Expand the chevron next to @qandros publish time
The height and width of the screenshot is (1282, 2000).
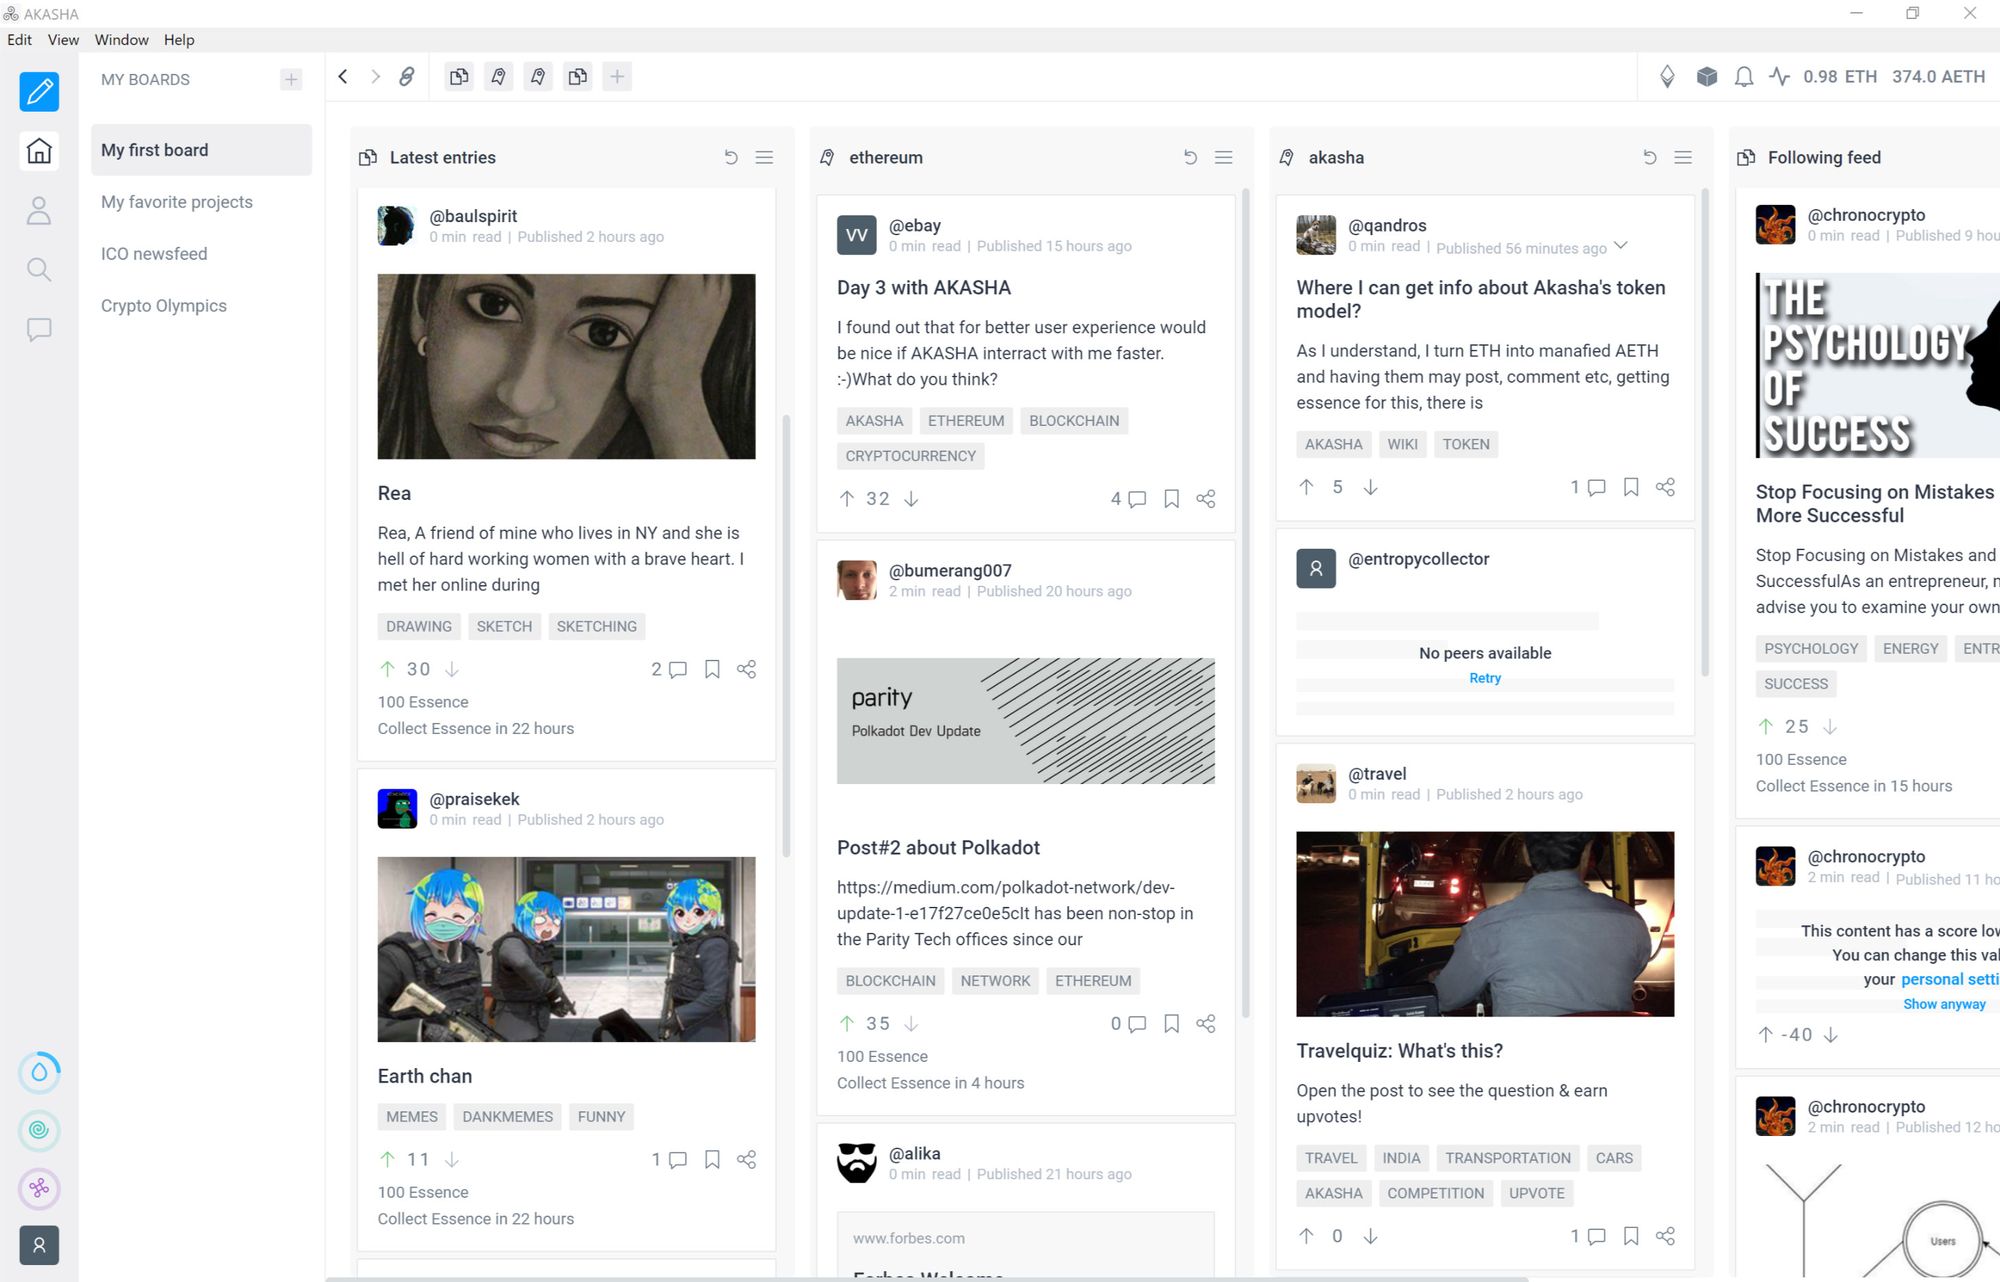pos(1621,246)
